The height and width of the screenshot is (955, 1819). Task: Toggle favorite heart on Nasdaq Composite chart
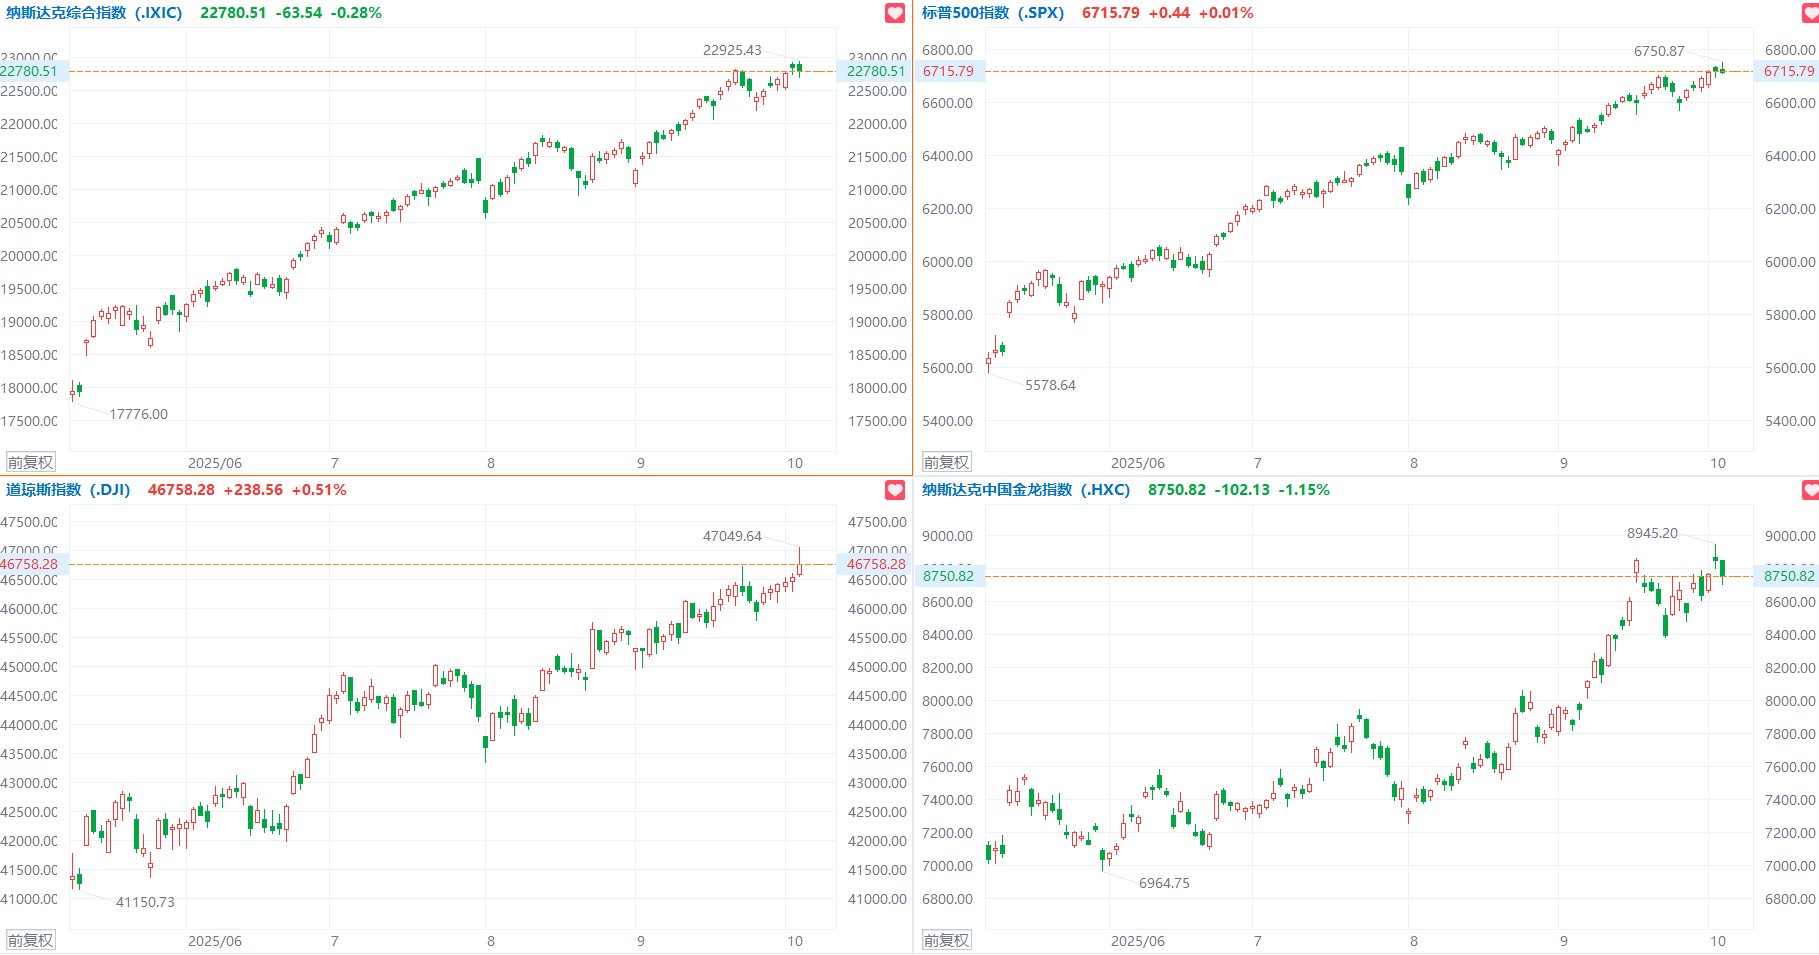tap(895, 13)
